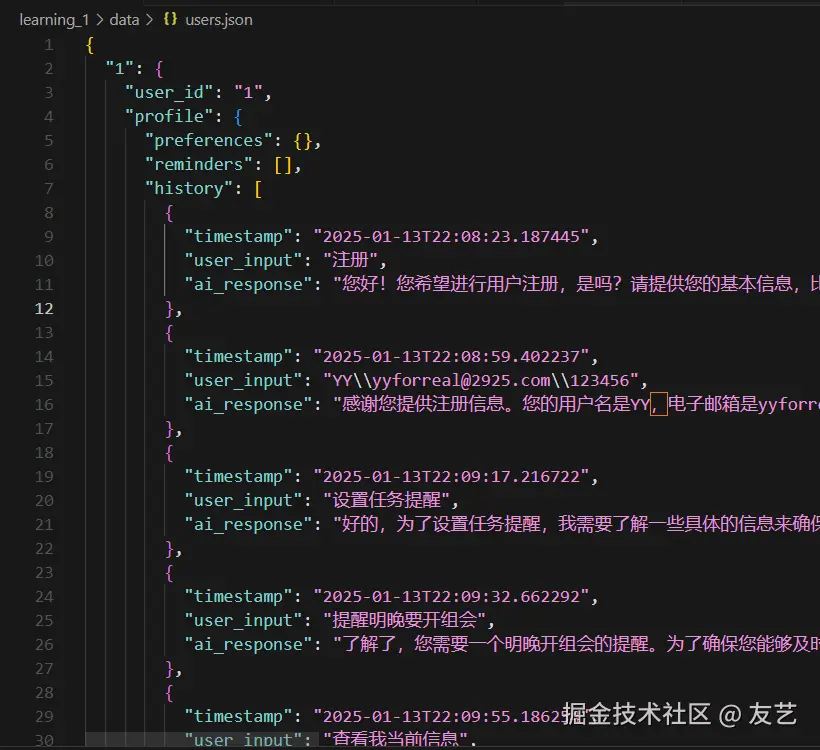Image resolution: width=820 pixels, height=750 pixels.
Task: Click line number 28 in gutter
Action: [44, 692]
